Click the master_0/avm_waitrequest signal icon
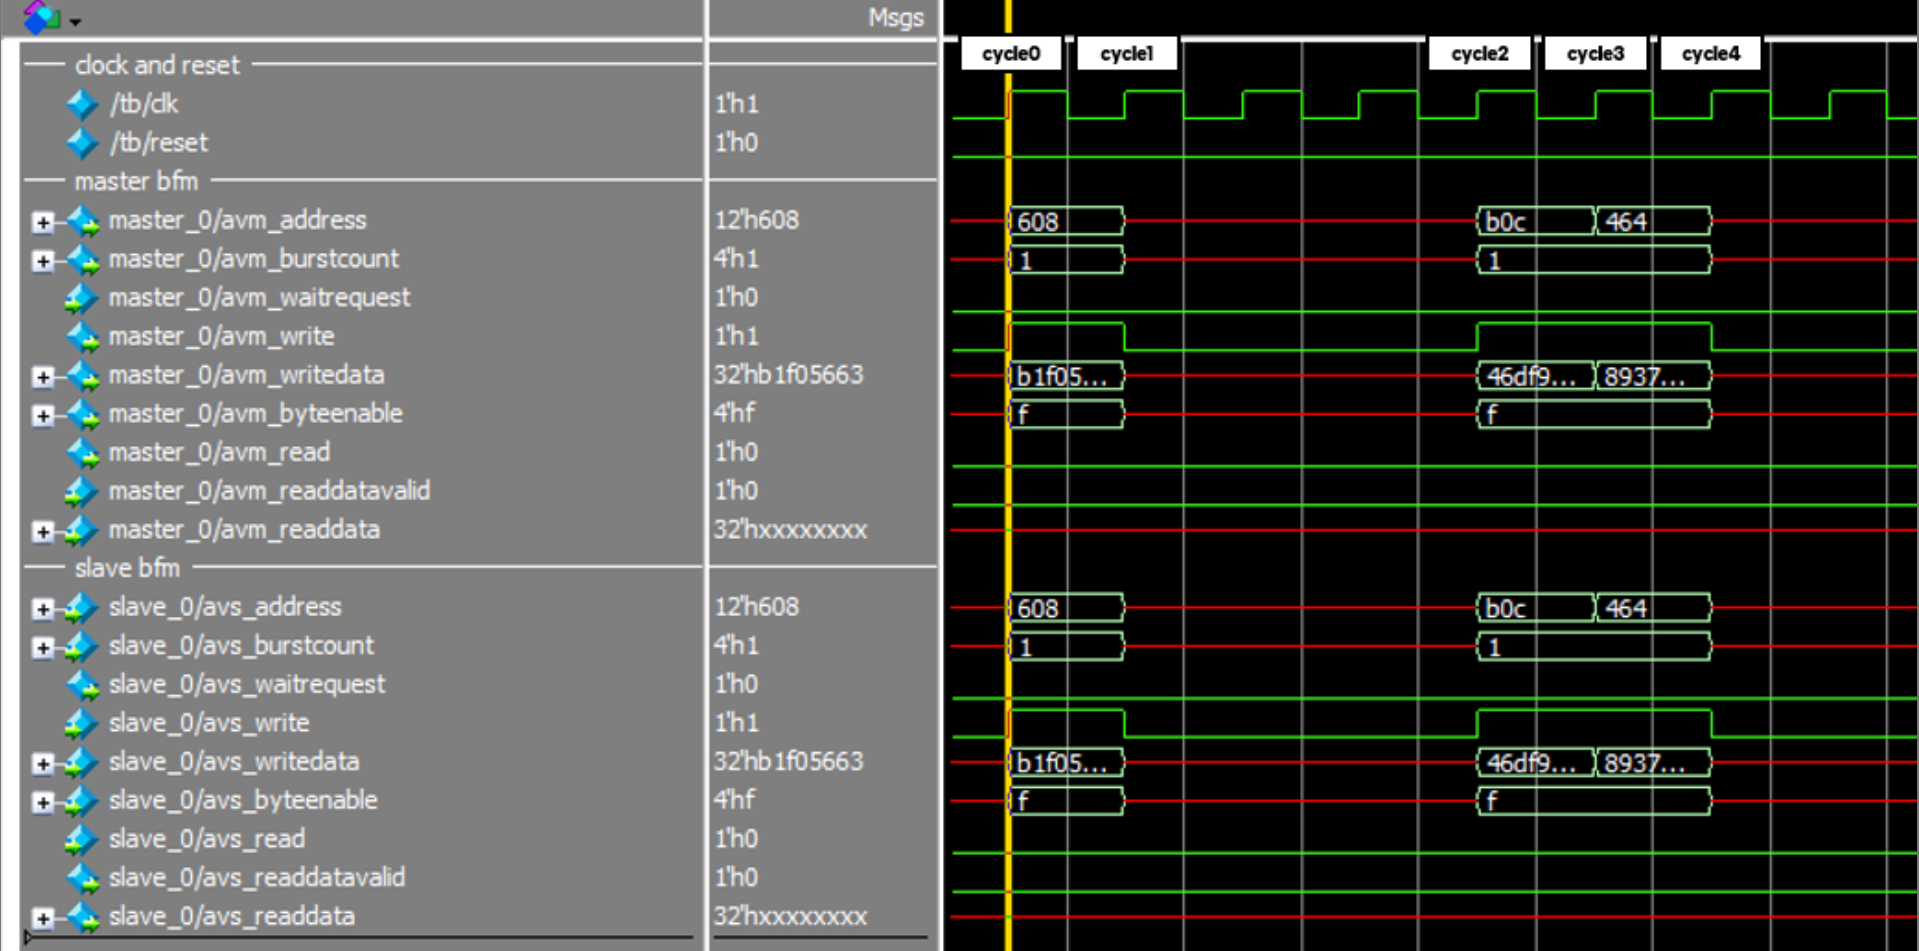 82,298
